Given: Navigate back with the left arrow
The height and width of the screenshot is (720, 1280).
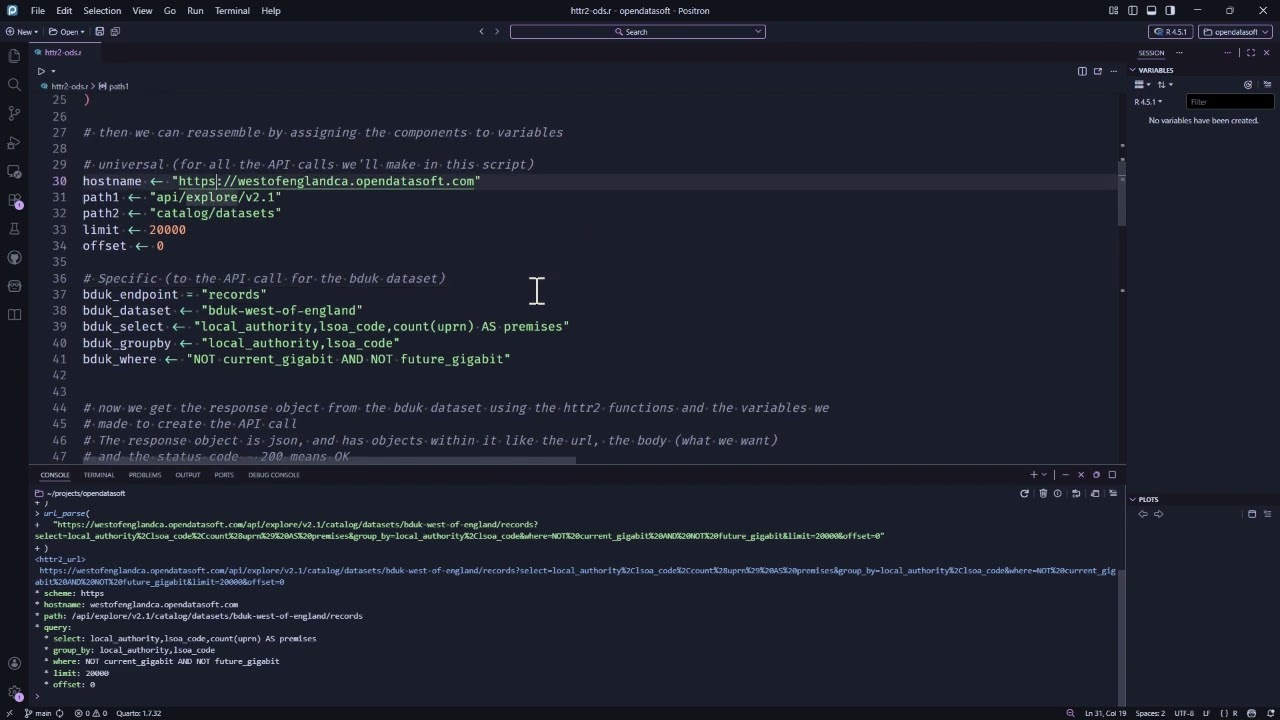Looking at the screenshot, I should [x=481, y=32].
